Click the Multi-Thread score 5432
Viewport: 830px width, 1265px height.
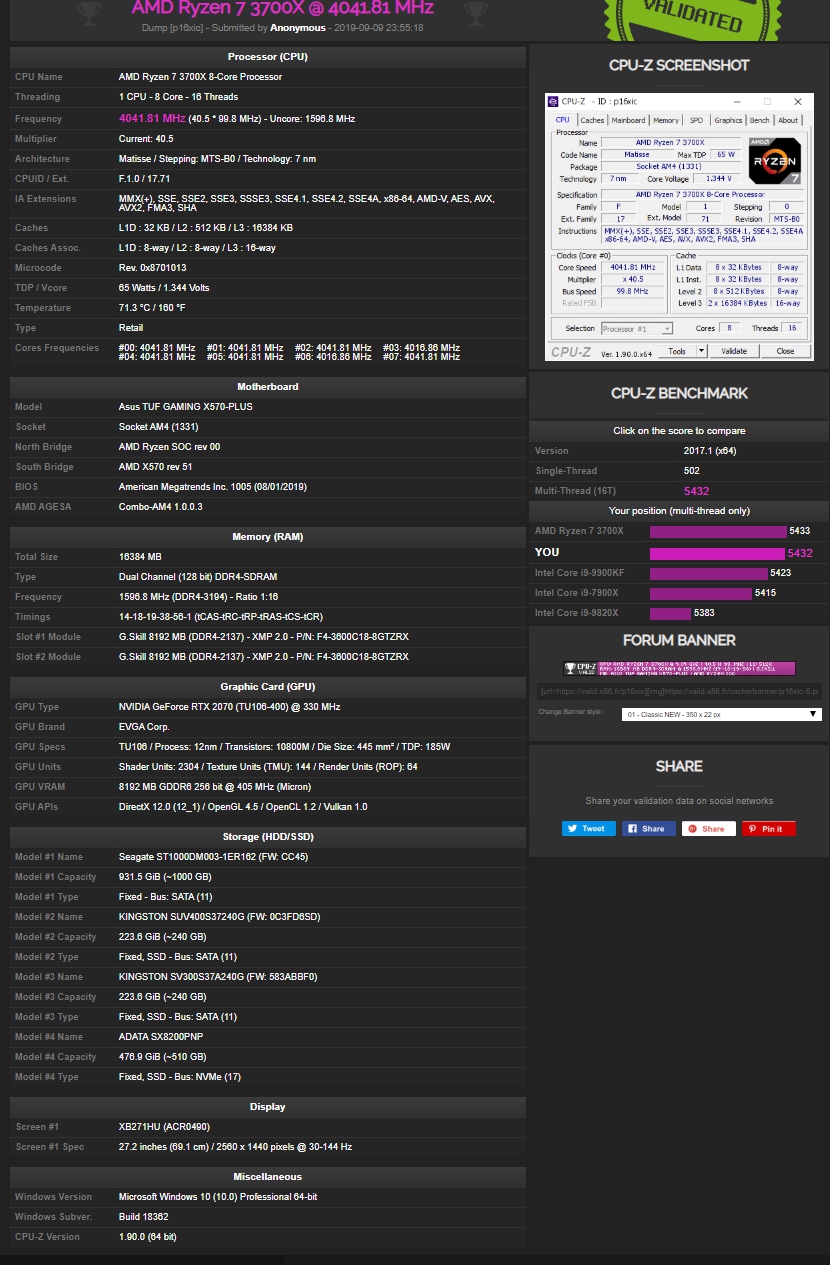pyautogui.click(x=698, y=491)
